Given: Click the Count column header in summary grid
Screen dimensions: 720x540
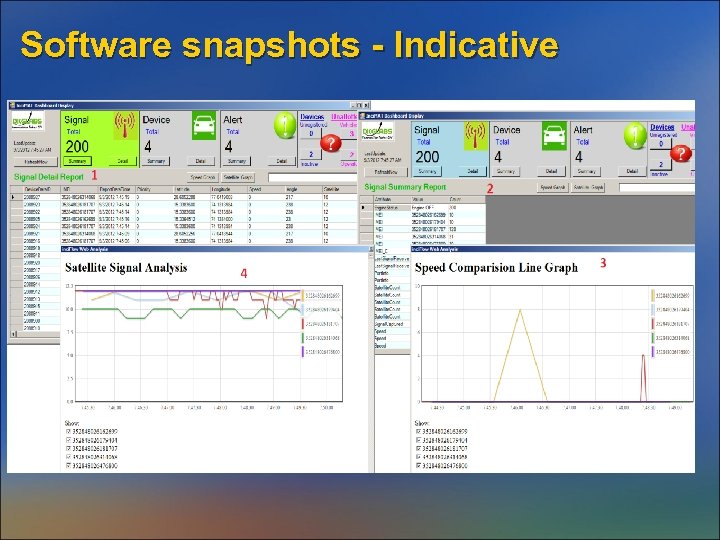Looking at the screenshot, I should pyautogui.click(x=466, y=199).
